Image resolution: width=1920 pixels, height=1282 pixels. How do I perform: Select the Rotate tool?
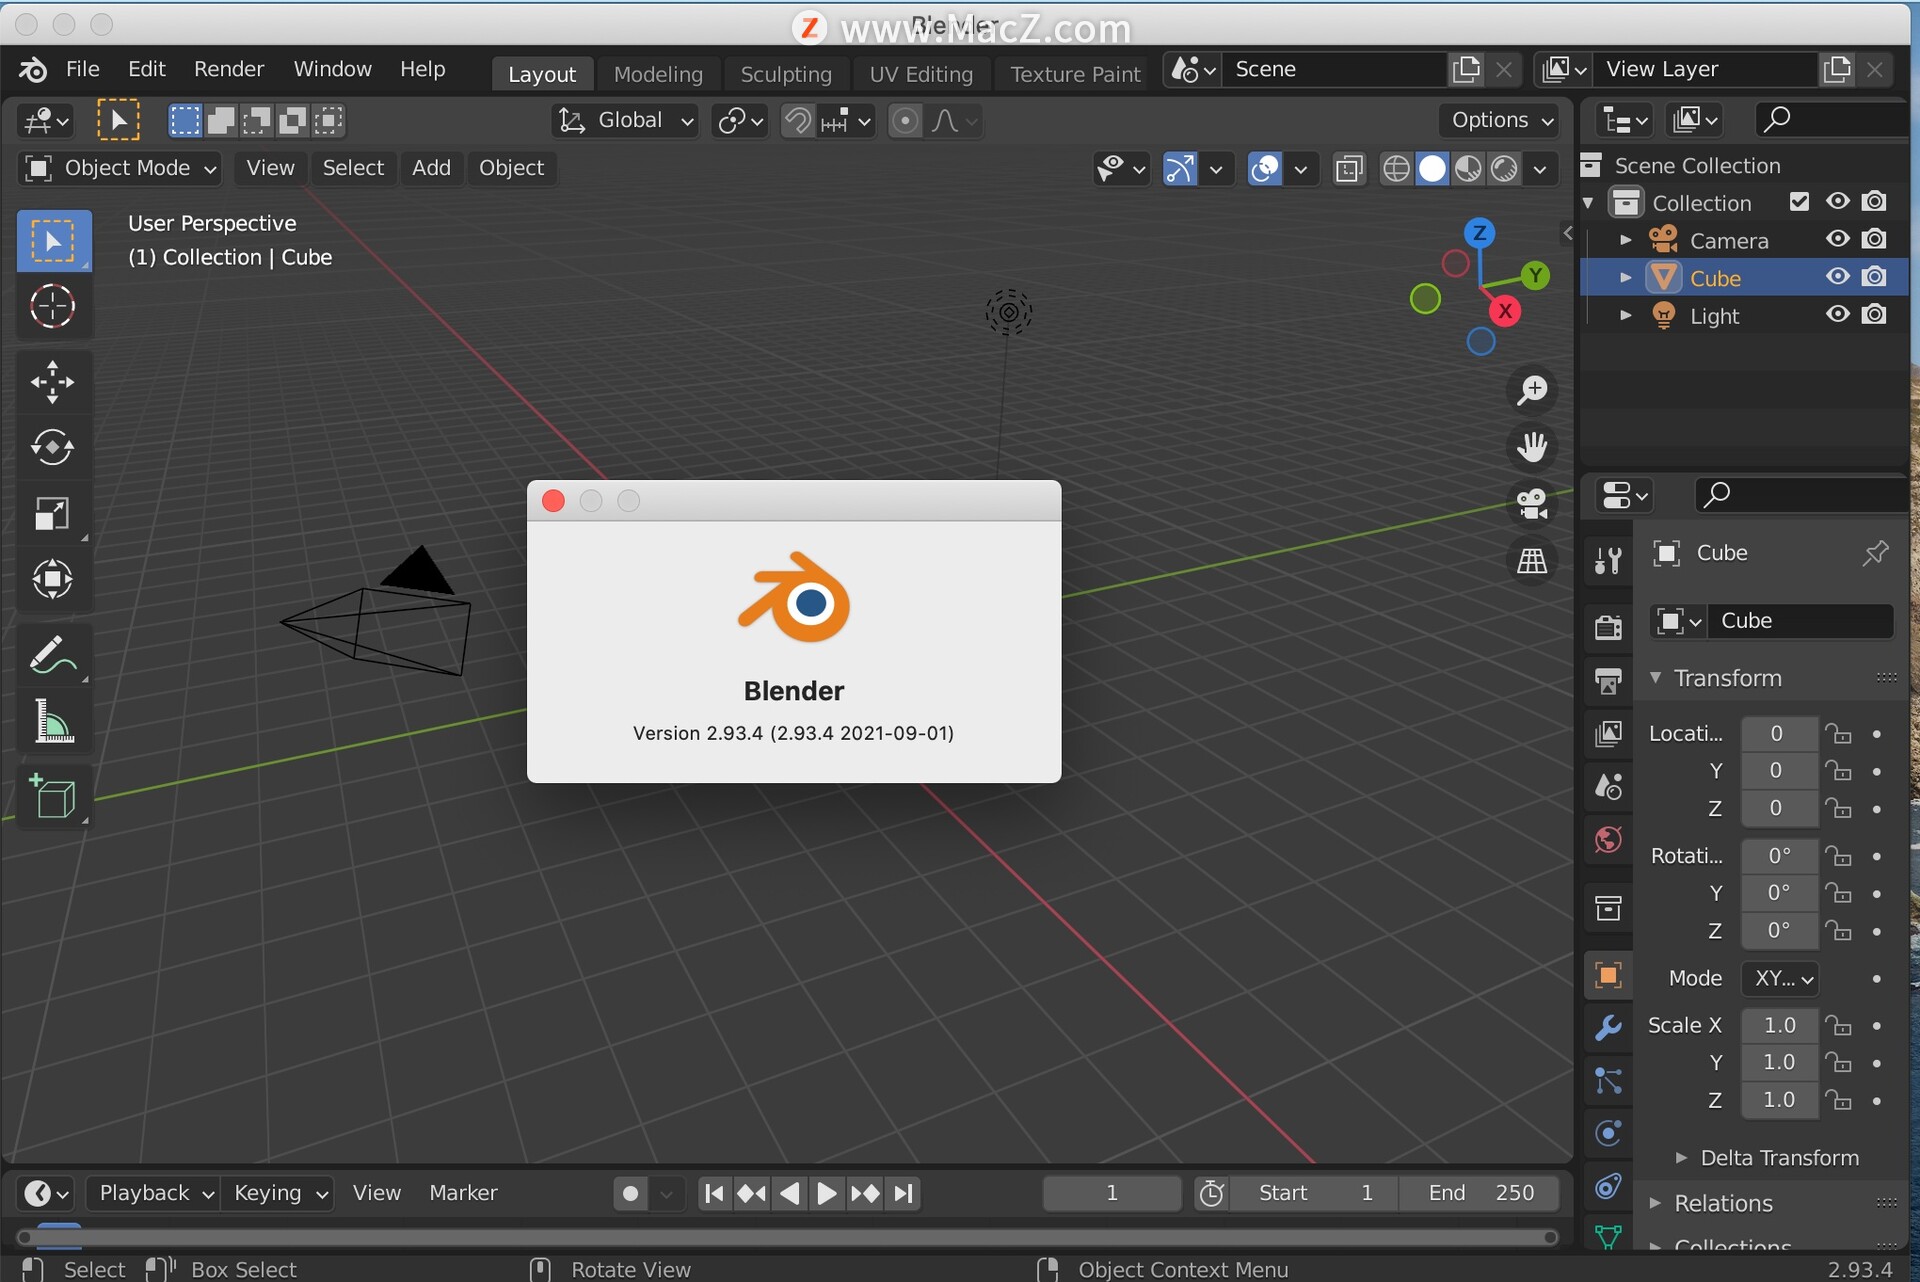(53, 447)
